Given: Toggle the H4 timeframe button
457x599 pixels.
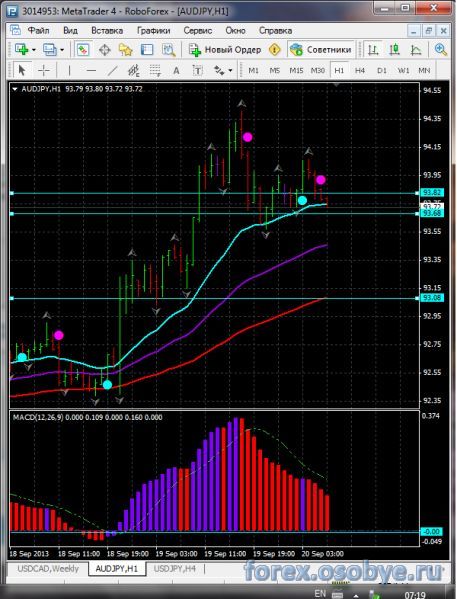Looking at the screenshot, I should (360, 70).
